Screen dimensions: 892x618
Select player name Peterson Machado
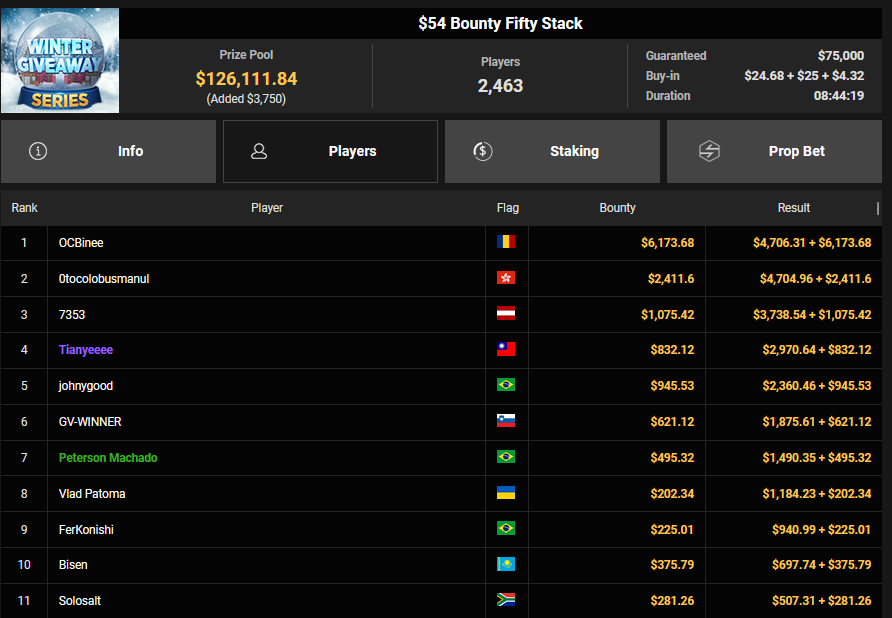(108, 458)
